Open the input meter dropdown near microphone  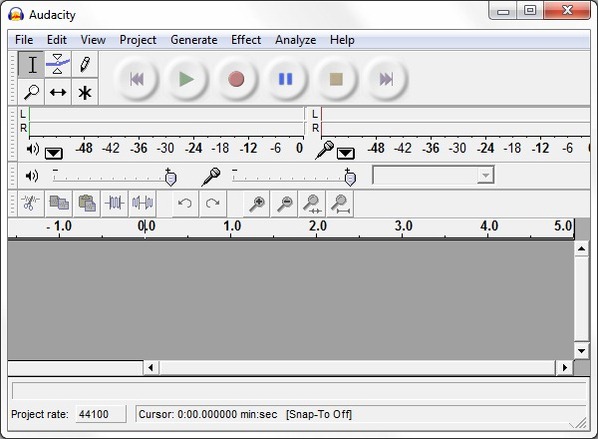pos(346,153)
